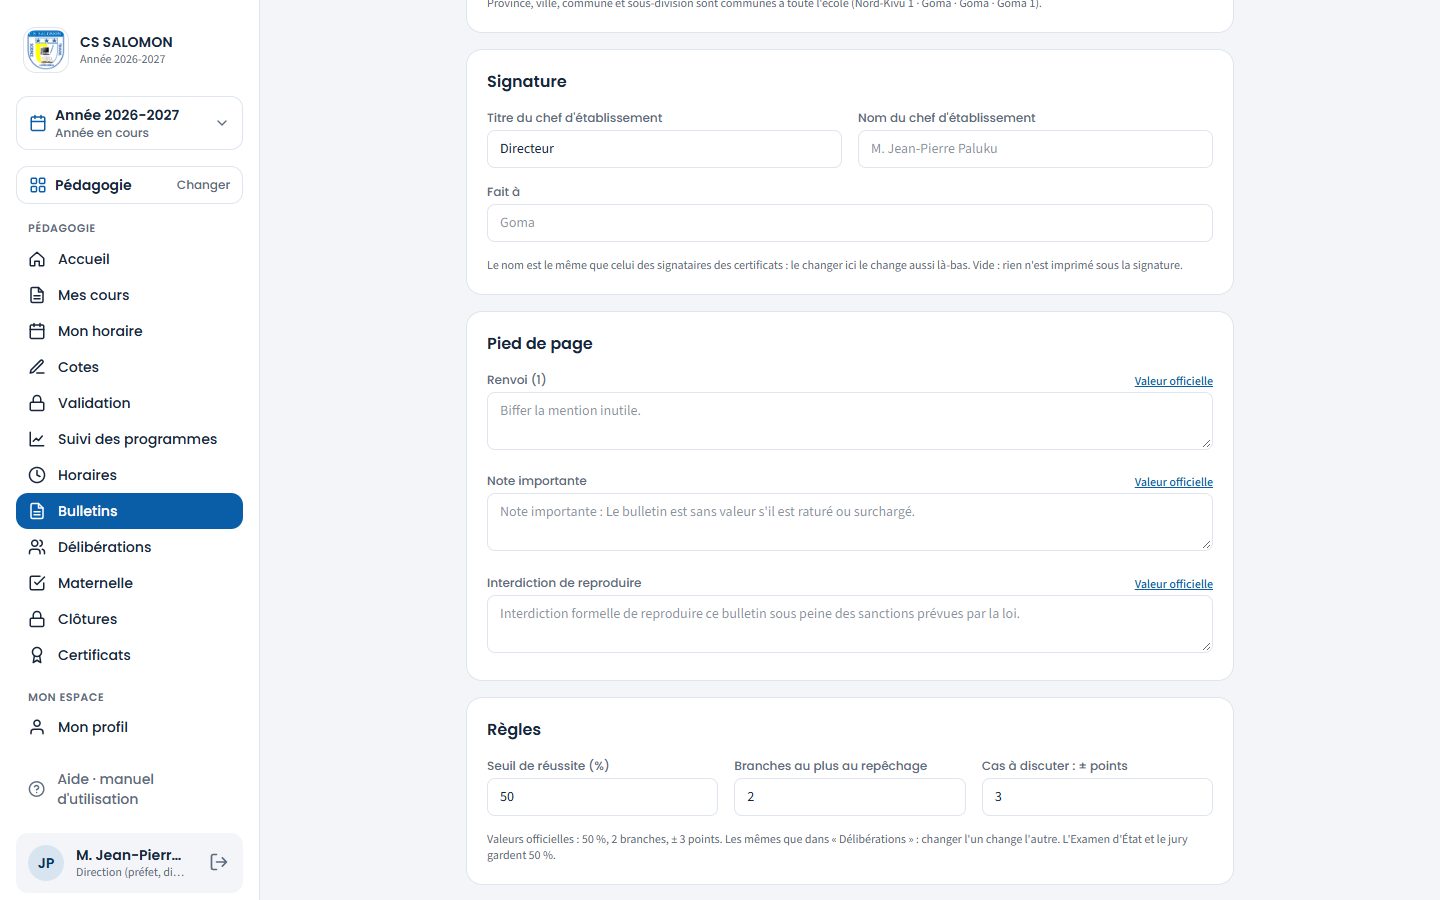This screenshot has width=1440, height=900.
Task: Open Aide · manuel d'utilisation link
Action: 129,789
